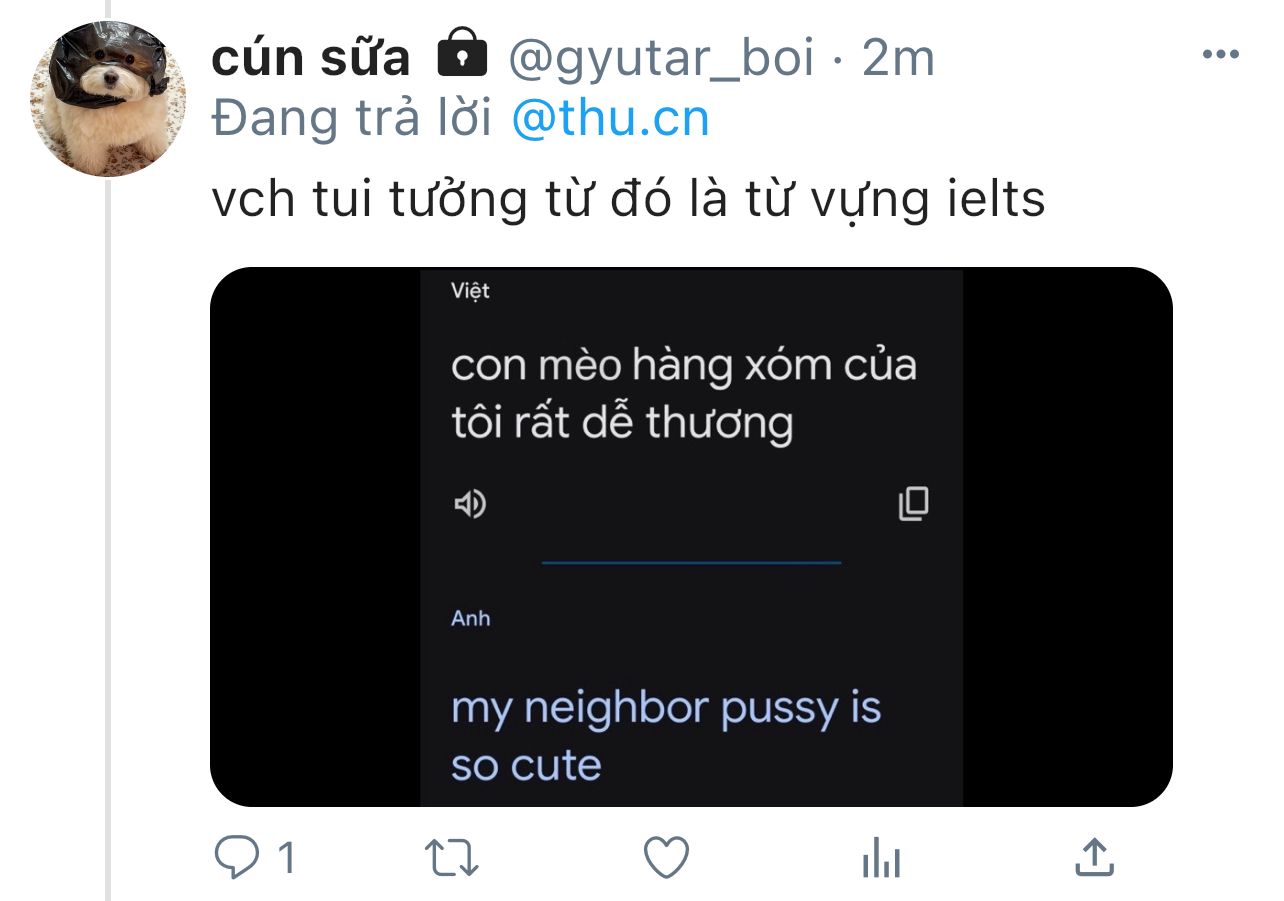Click the @gyutar_boi username handle
This screenshot has height=901, width=1284.
(x=661, y=61)
